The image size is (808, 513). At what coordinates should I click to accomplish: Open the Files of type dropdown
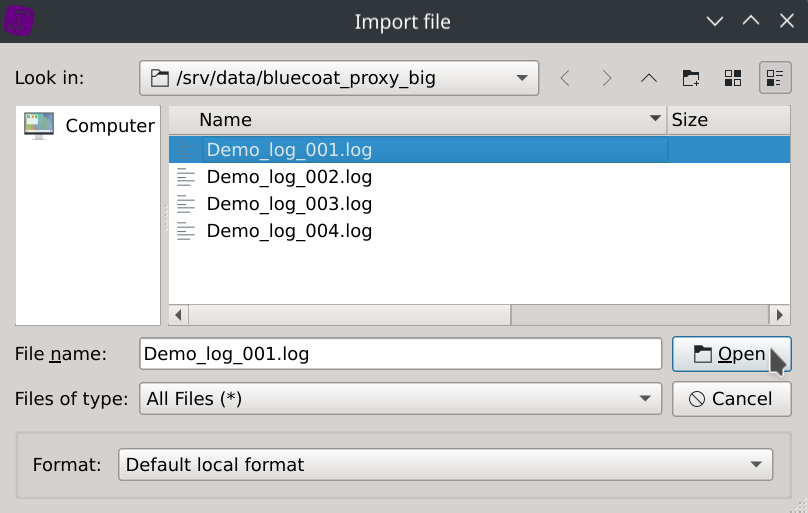643,399
